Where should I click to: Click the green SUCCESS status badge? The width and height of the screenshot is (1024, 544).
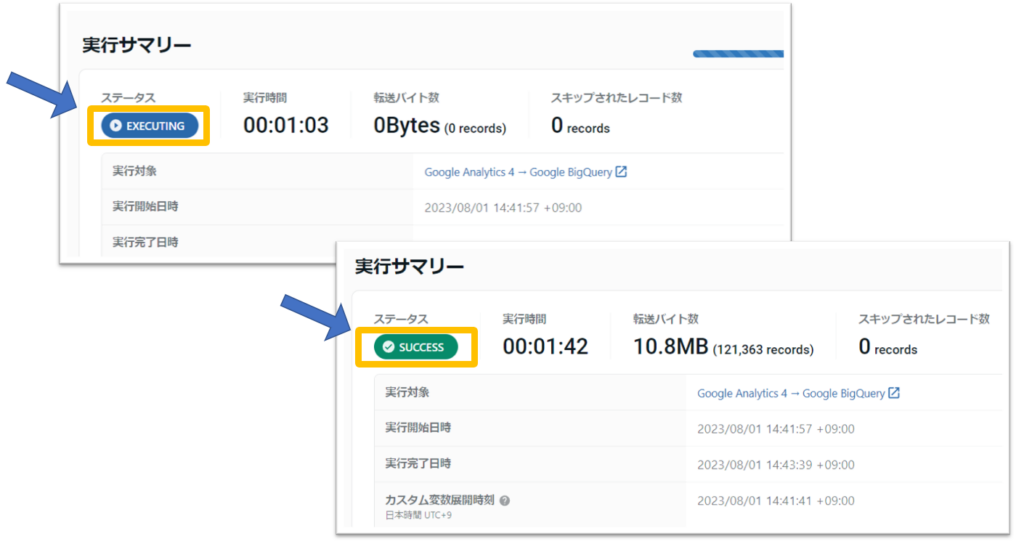point(416,347)
